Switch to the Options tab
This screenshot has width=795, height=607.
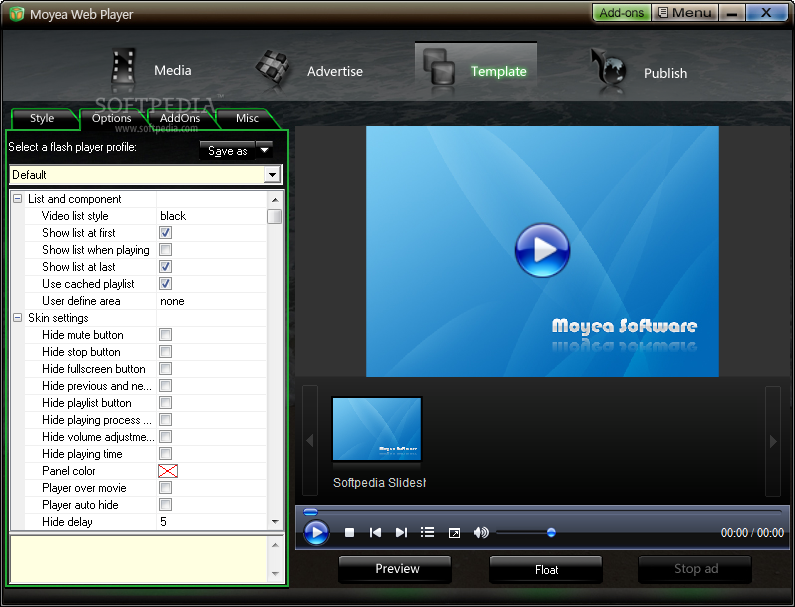pyautogui.click(x=112, y=118)
